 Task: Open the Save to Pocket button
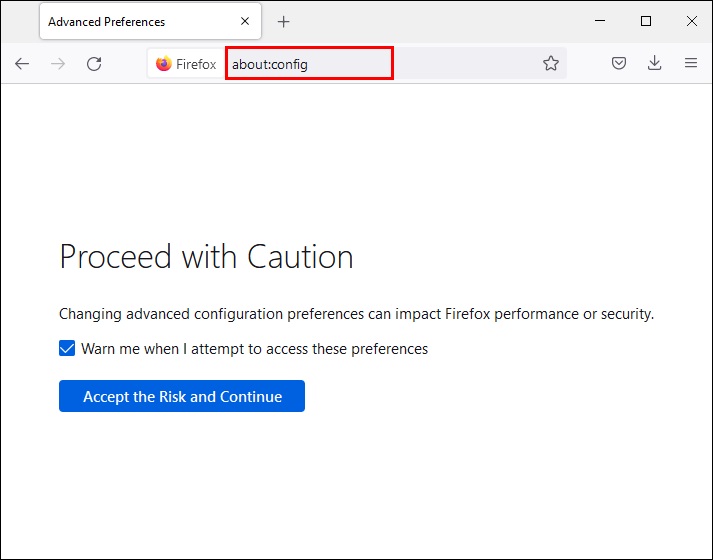click(x=619, y=64)
